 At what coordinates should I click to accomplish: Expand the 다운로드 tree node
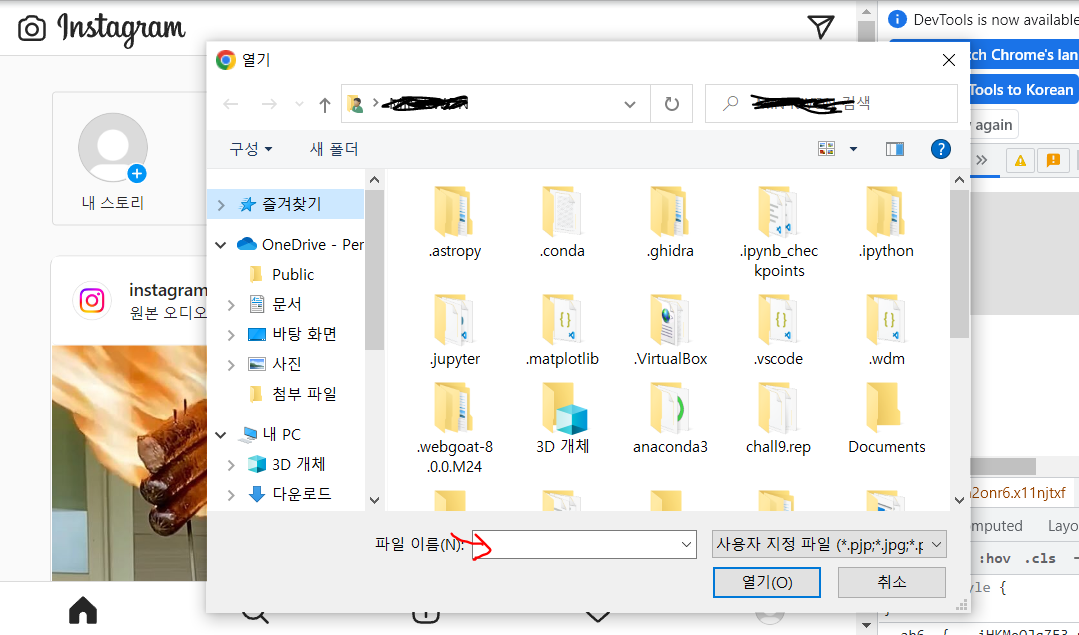(x=231, y=494)
